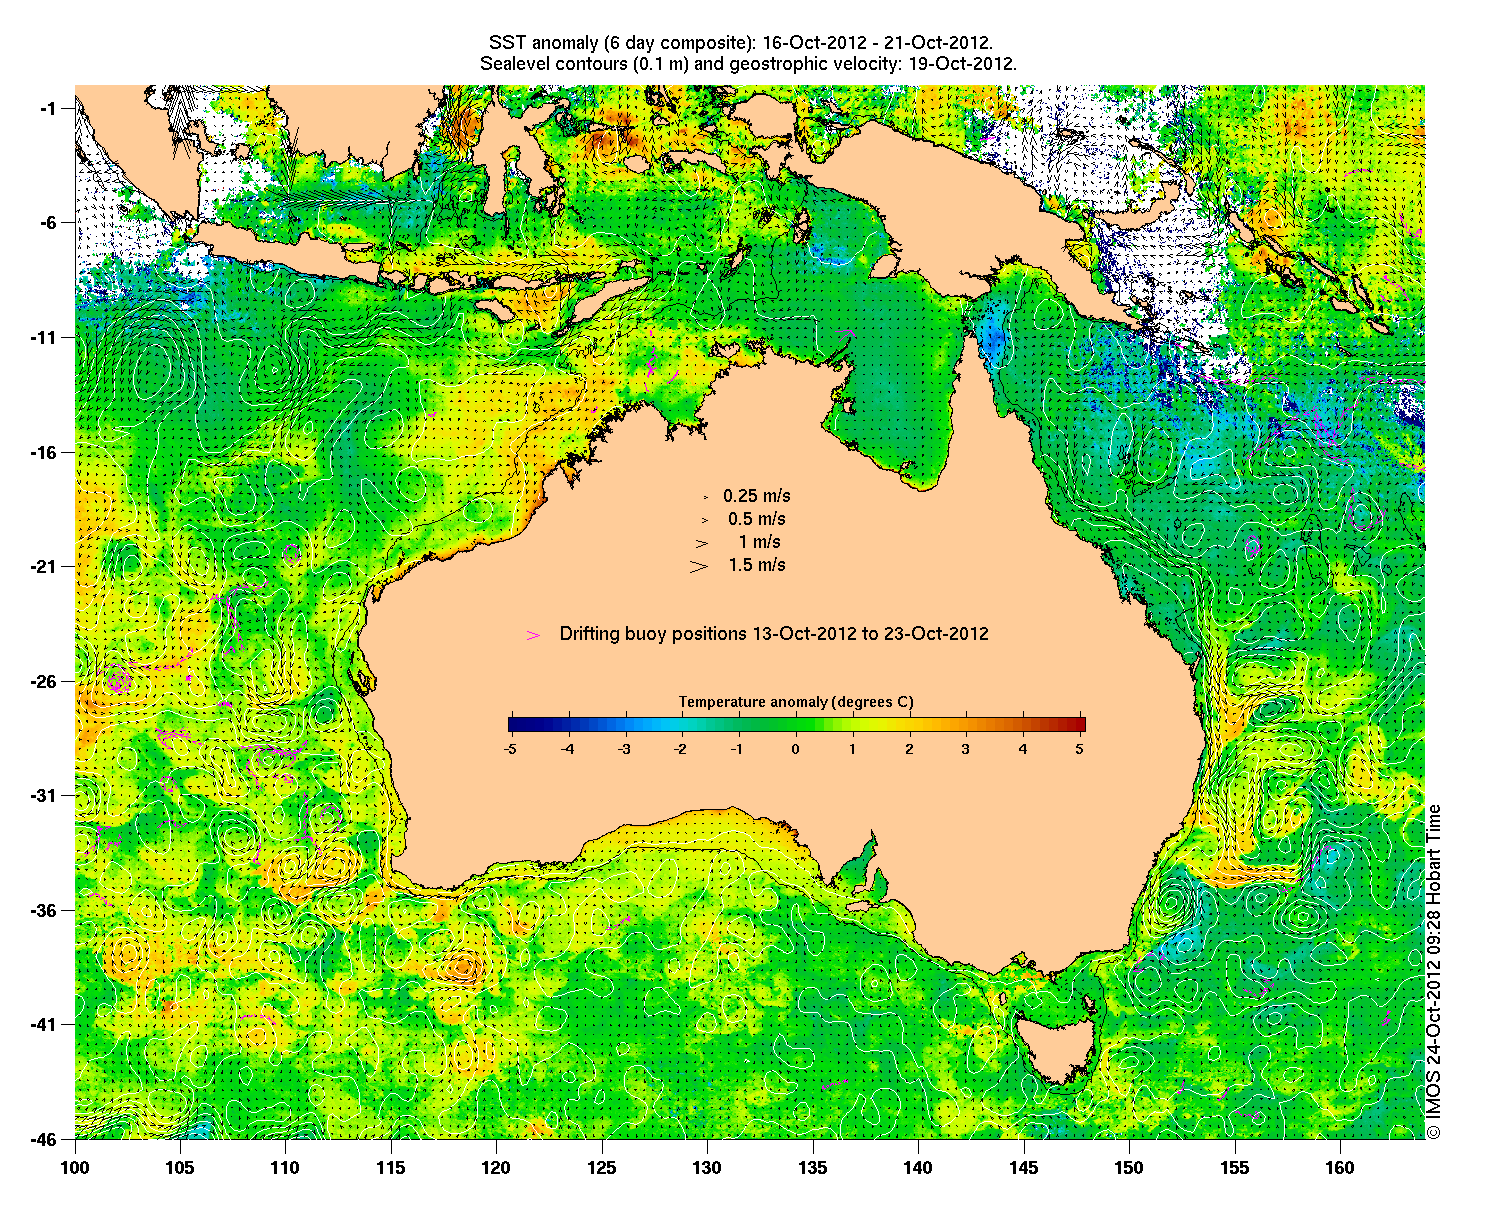The width and height of the screenshot is (1500, 1225).
Task: Click the dark red end of the temperature colorbar
Action: (1079, 725)
